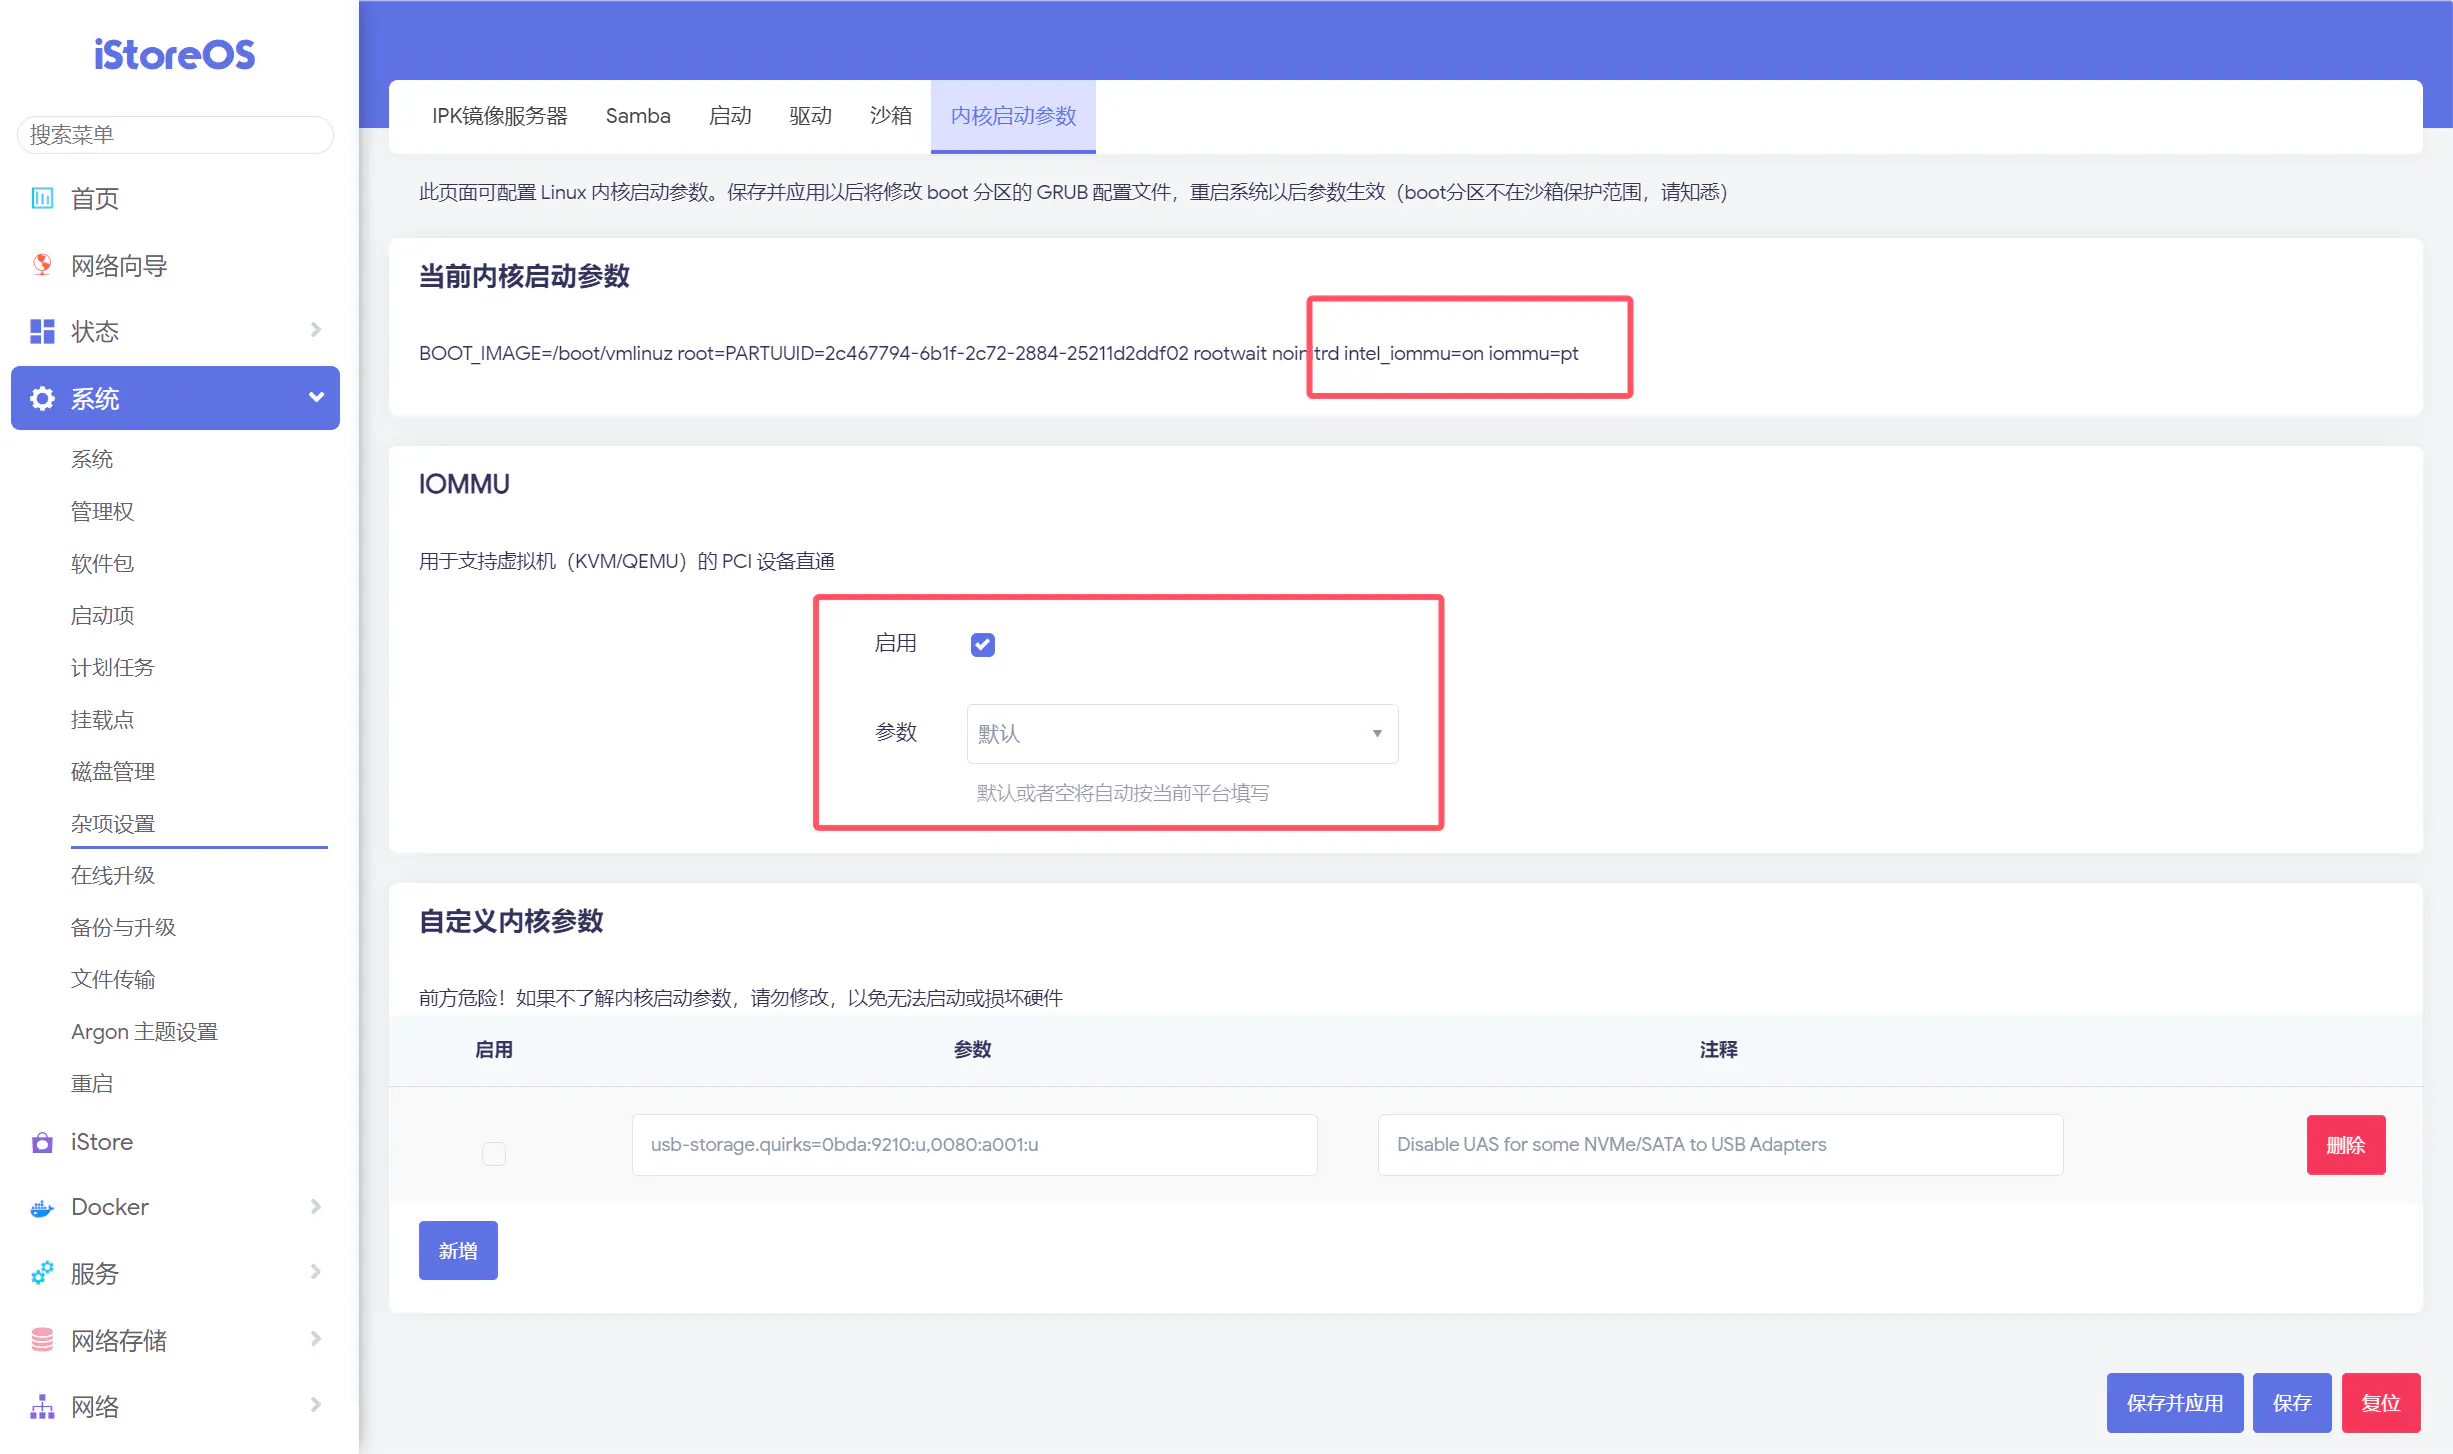Expand the Status submenu arrow
Viewport: 2453px width, 1454px height.
coord(316,330)
